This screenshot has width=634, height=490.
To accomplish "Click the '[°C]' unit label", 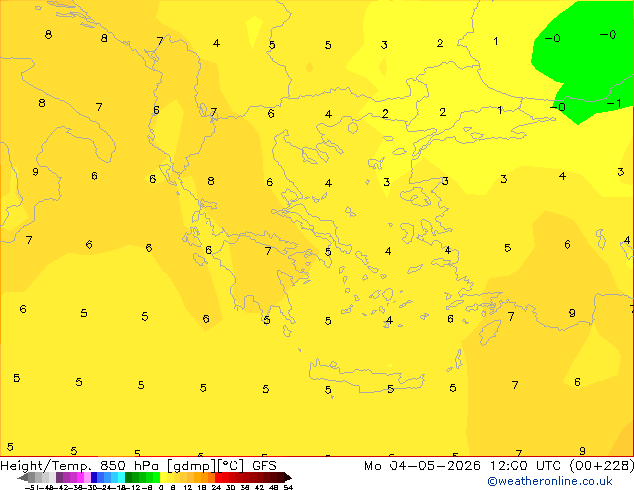I will coord(231,466).
